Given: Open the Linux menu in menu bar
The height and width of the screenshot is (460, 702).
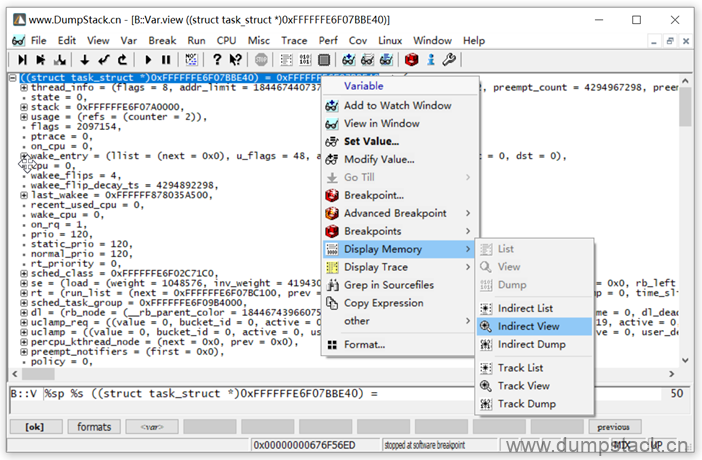Looking at the screenshot, I should (390, 40).
